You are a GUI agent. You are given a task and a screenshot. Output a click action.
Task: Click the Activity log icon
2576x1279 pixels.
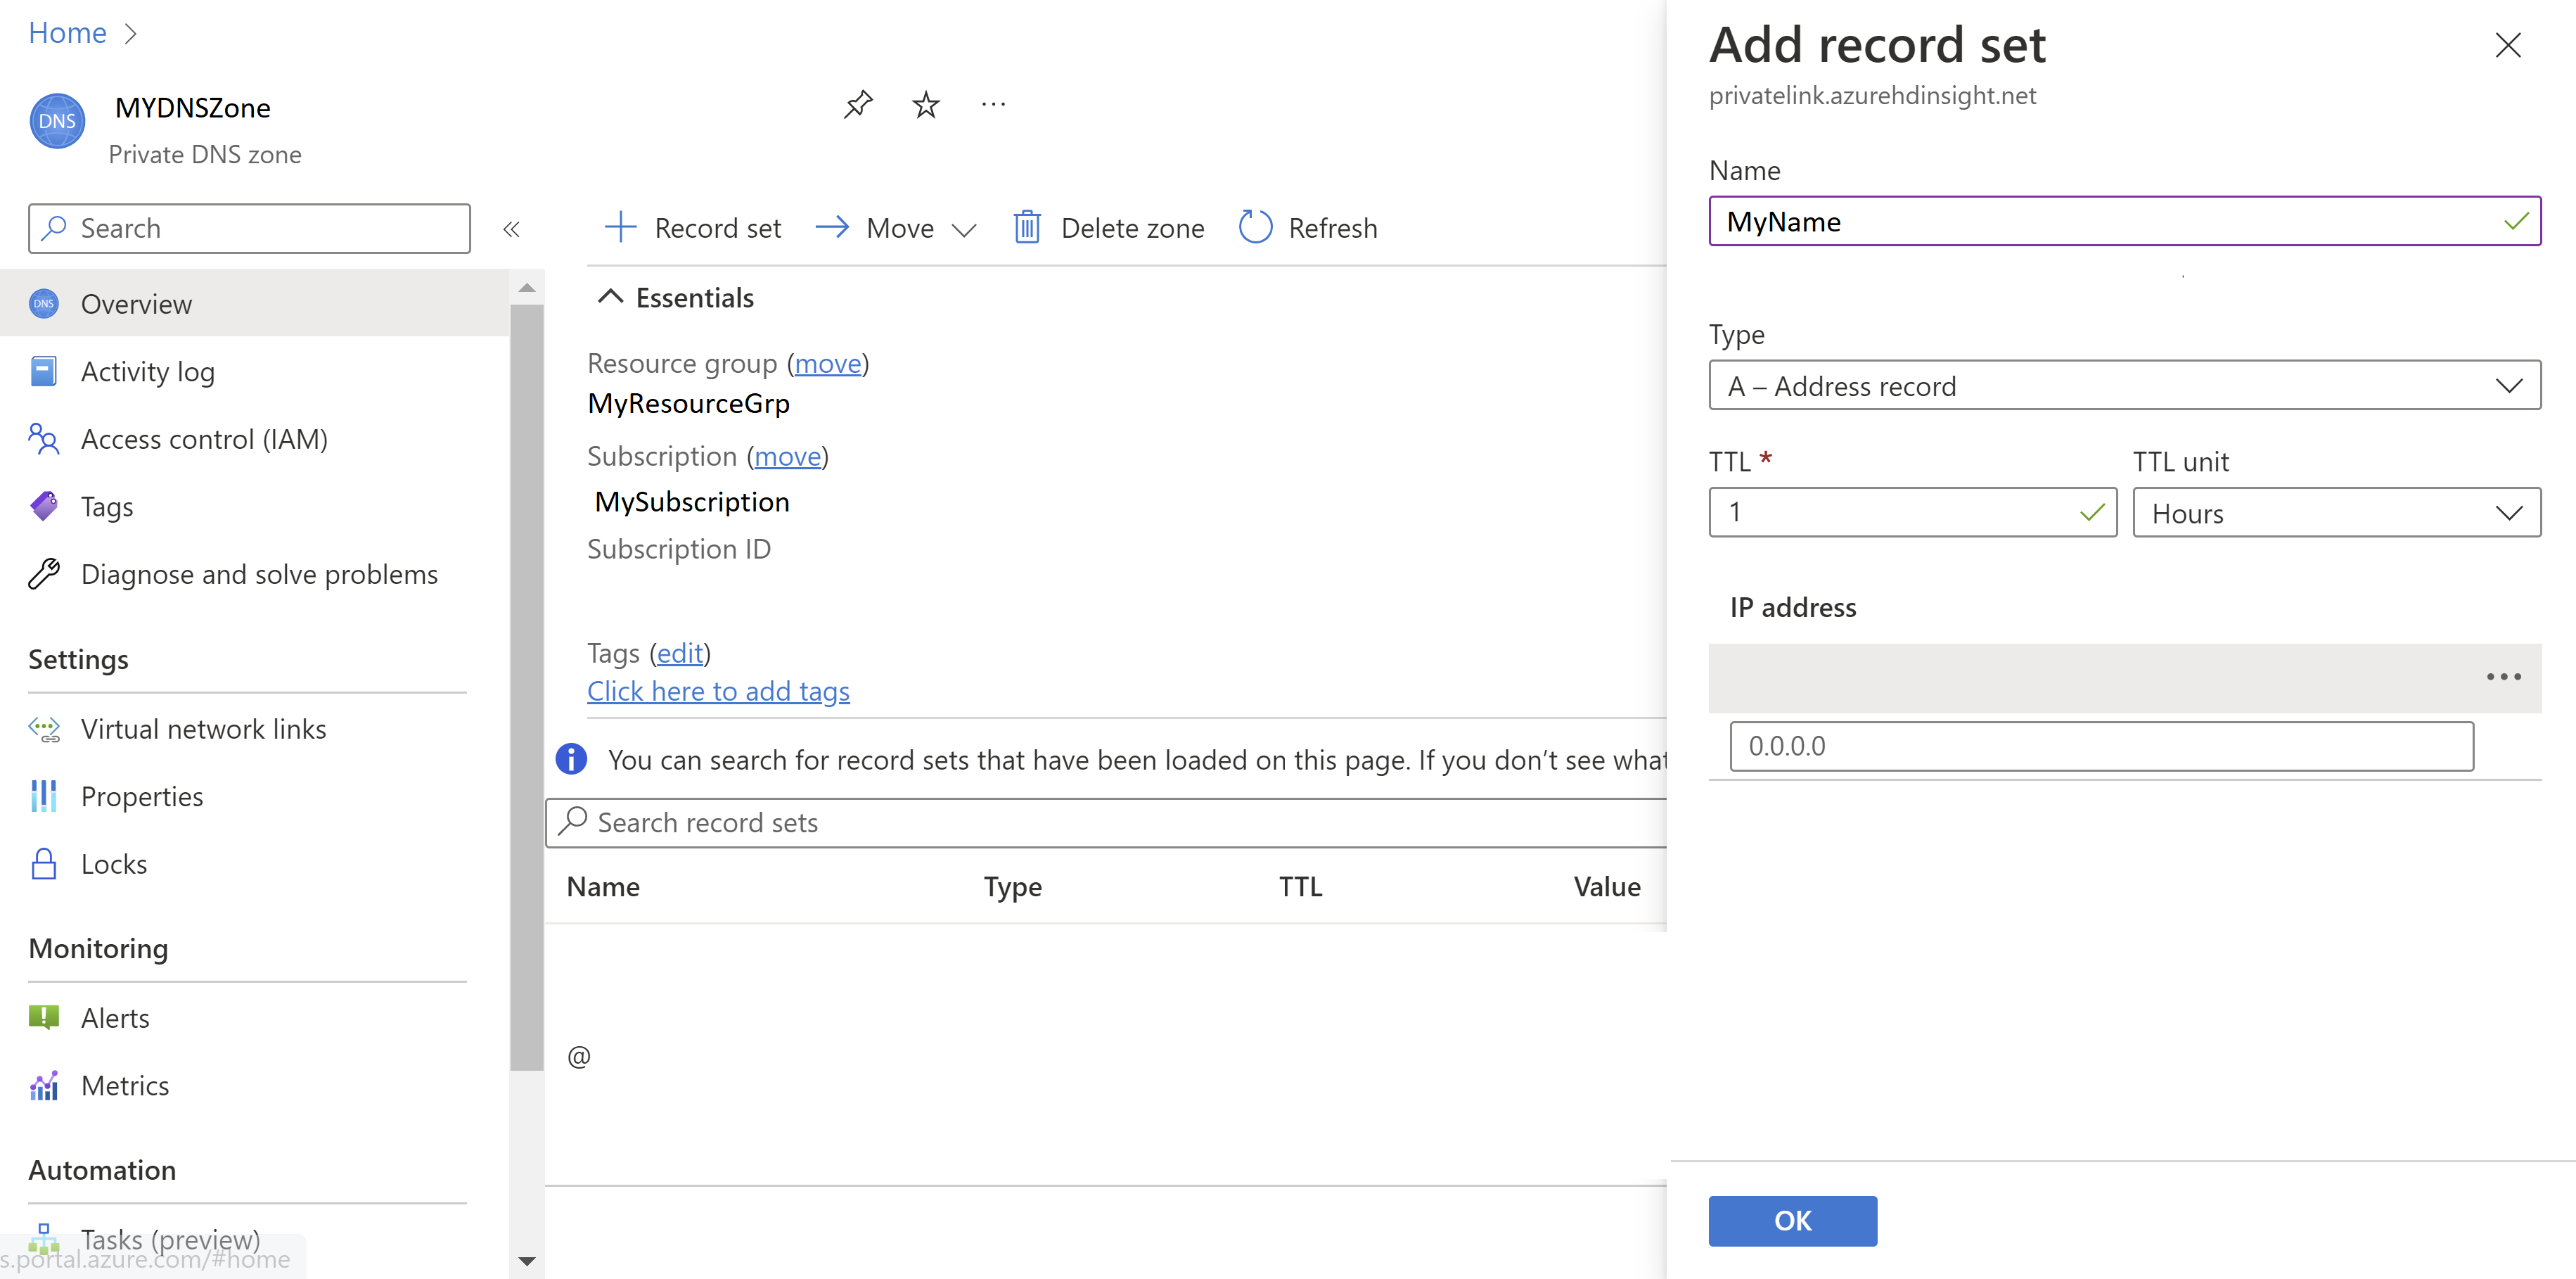pos(44,370)
